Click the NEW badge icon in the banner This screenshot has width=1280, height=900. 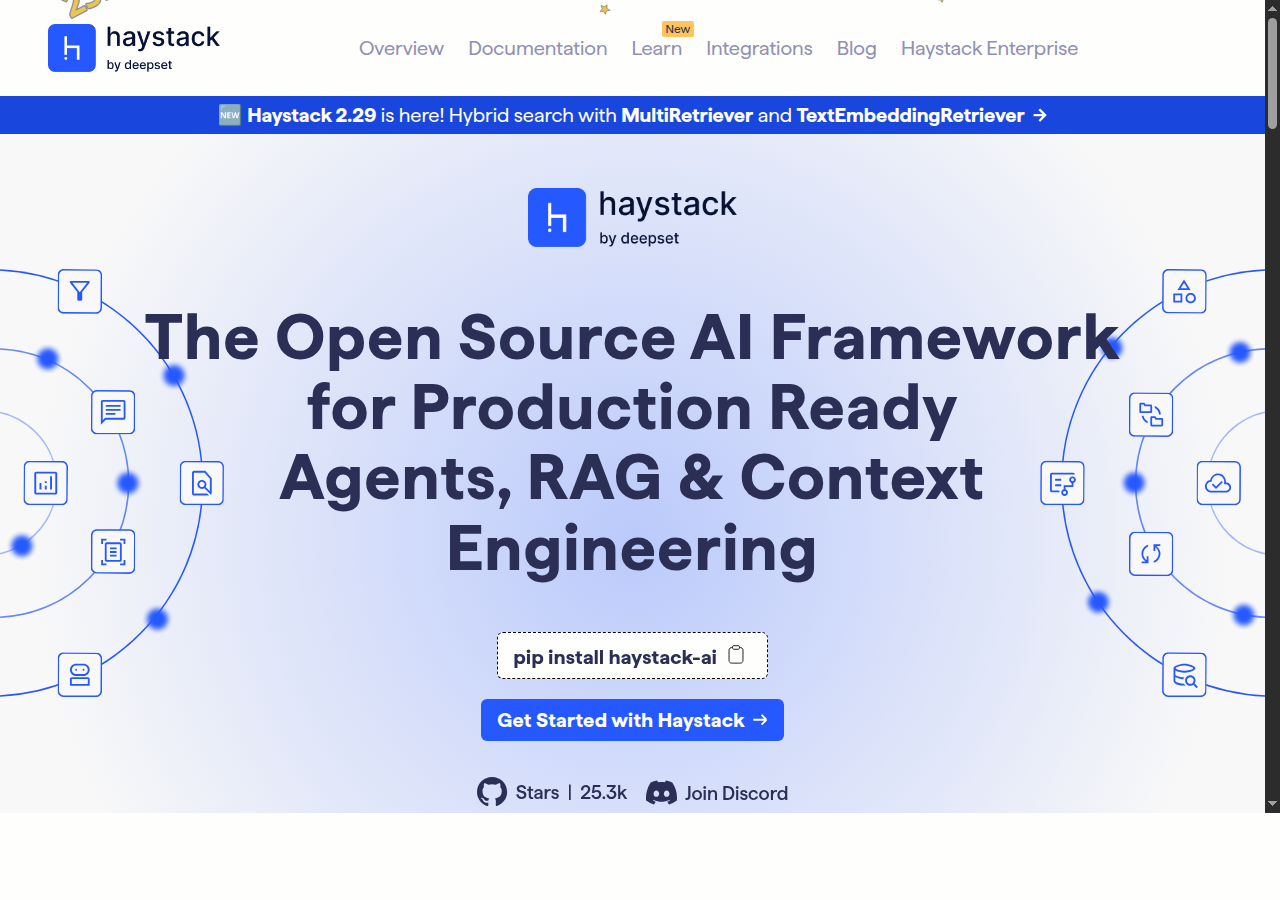tap(230, 115)
